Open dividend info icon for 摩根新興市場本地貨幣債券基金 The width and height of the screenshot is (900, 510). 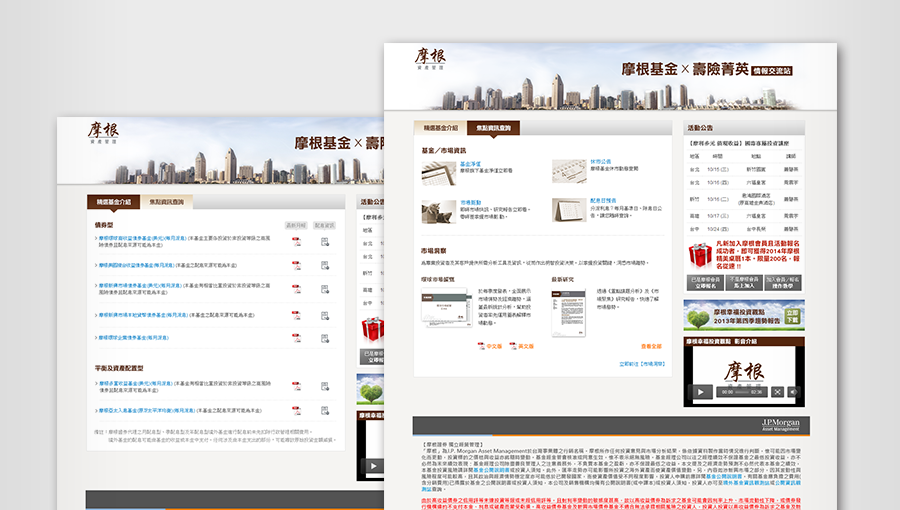[x=325, y=315]
